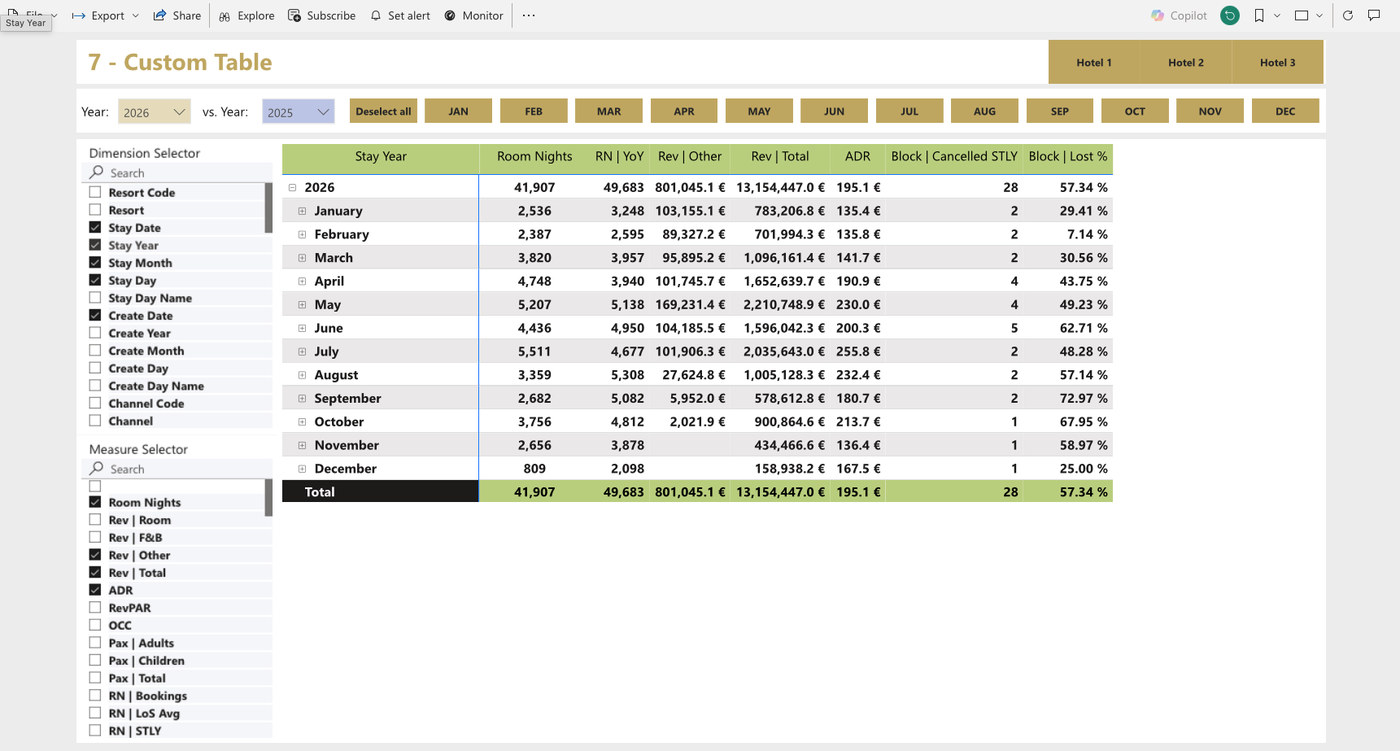Click the Deselect all button
Image resolution: width=1400 pixels, height=751 pixels.
tap(383, 111)
